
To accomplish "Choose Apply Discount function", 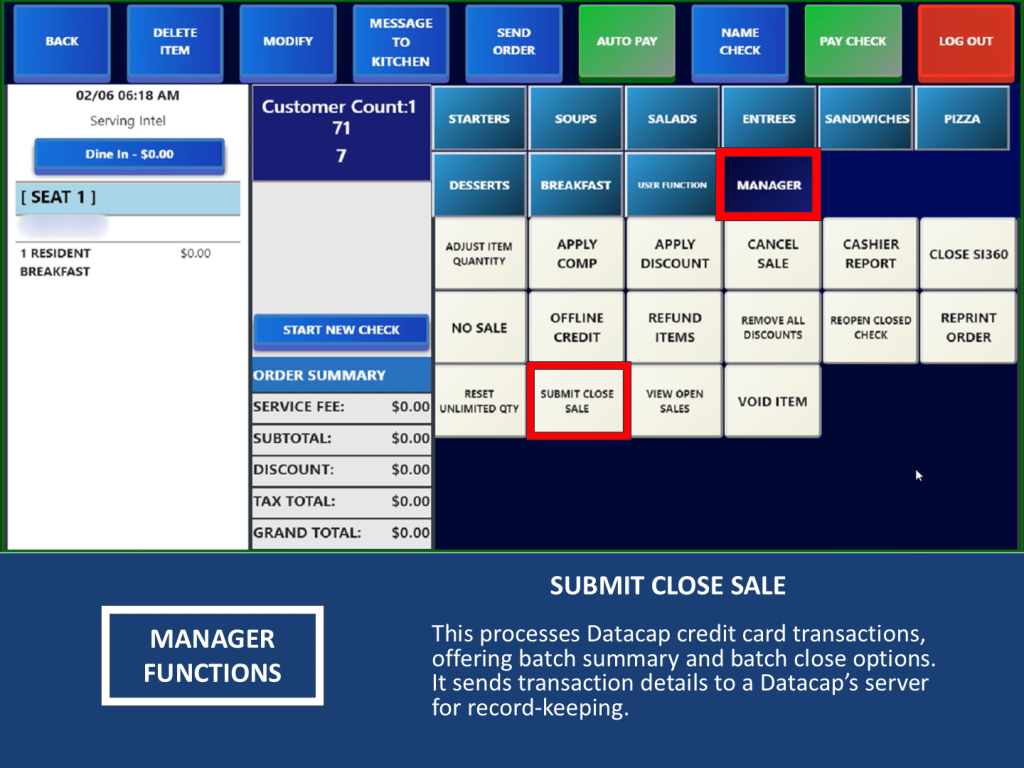I will [675, 254].
